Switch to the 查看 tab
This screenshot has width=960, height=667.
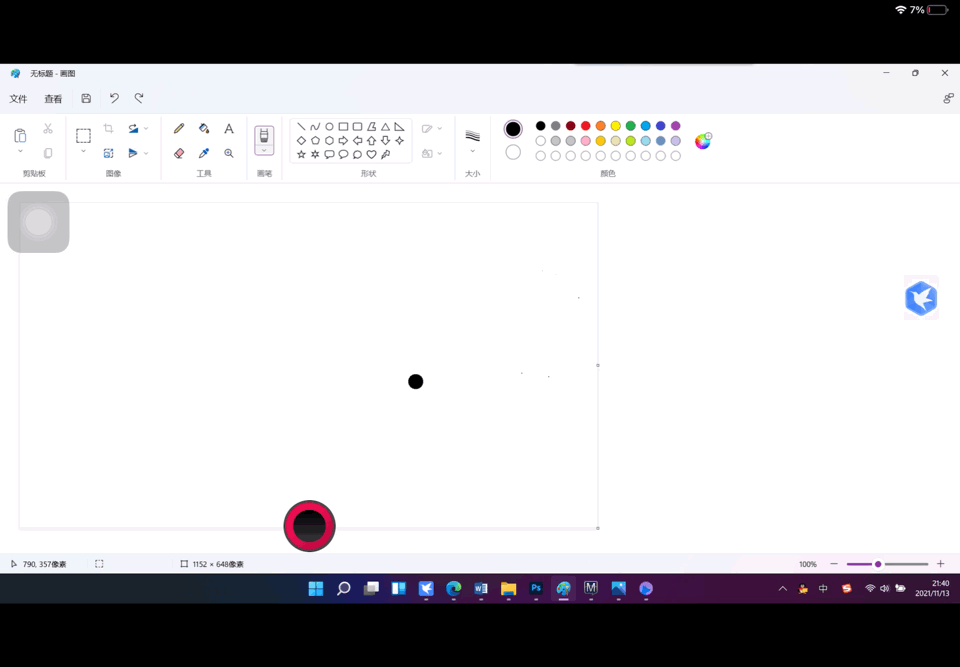pyautogui.click(x=51, y=98)
